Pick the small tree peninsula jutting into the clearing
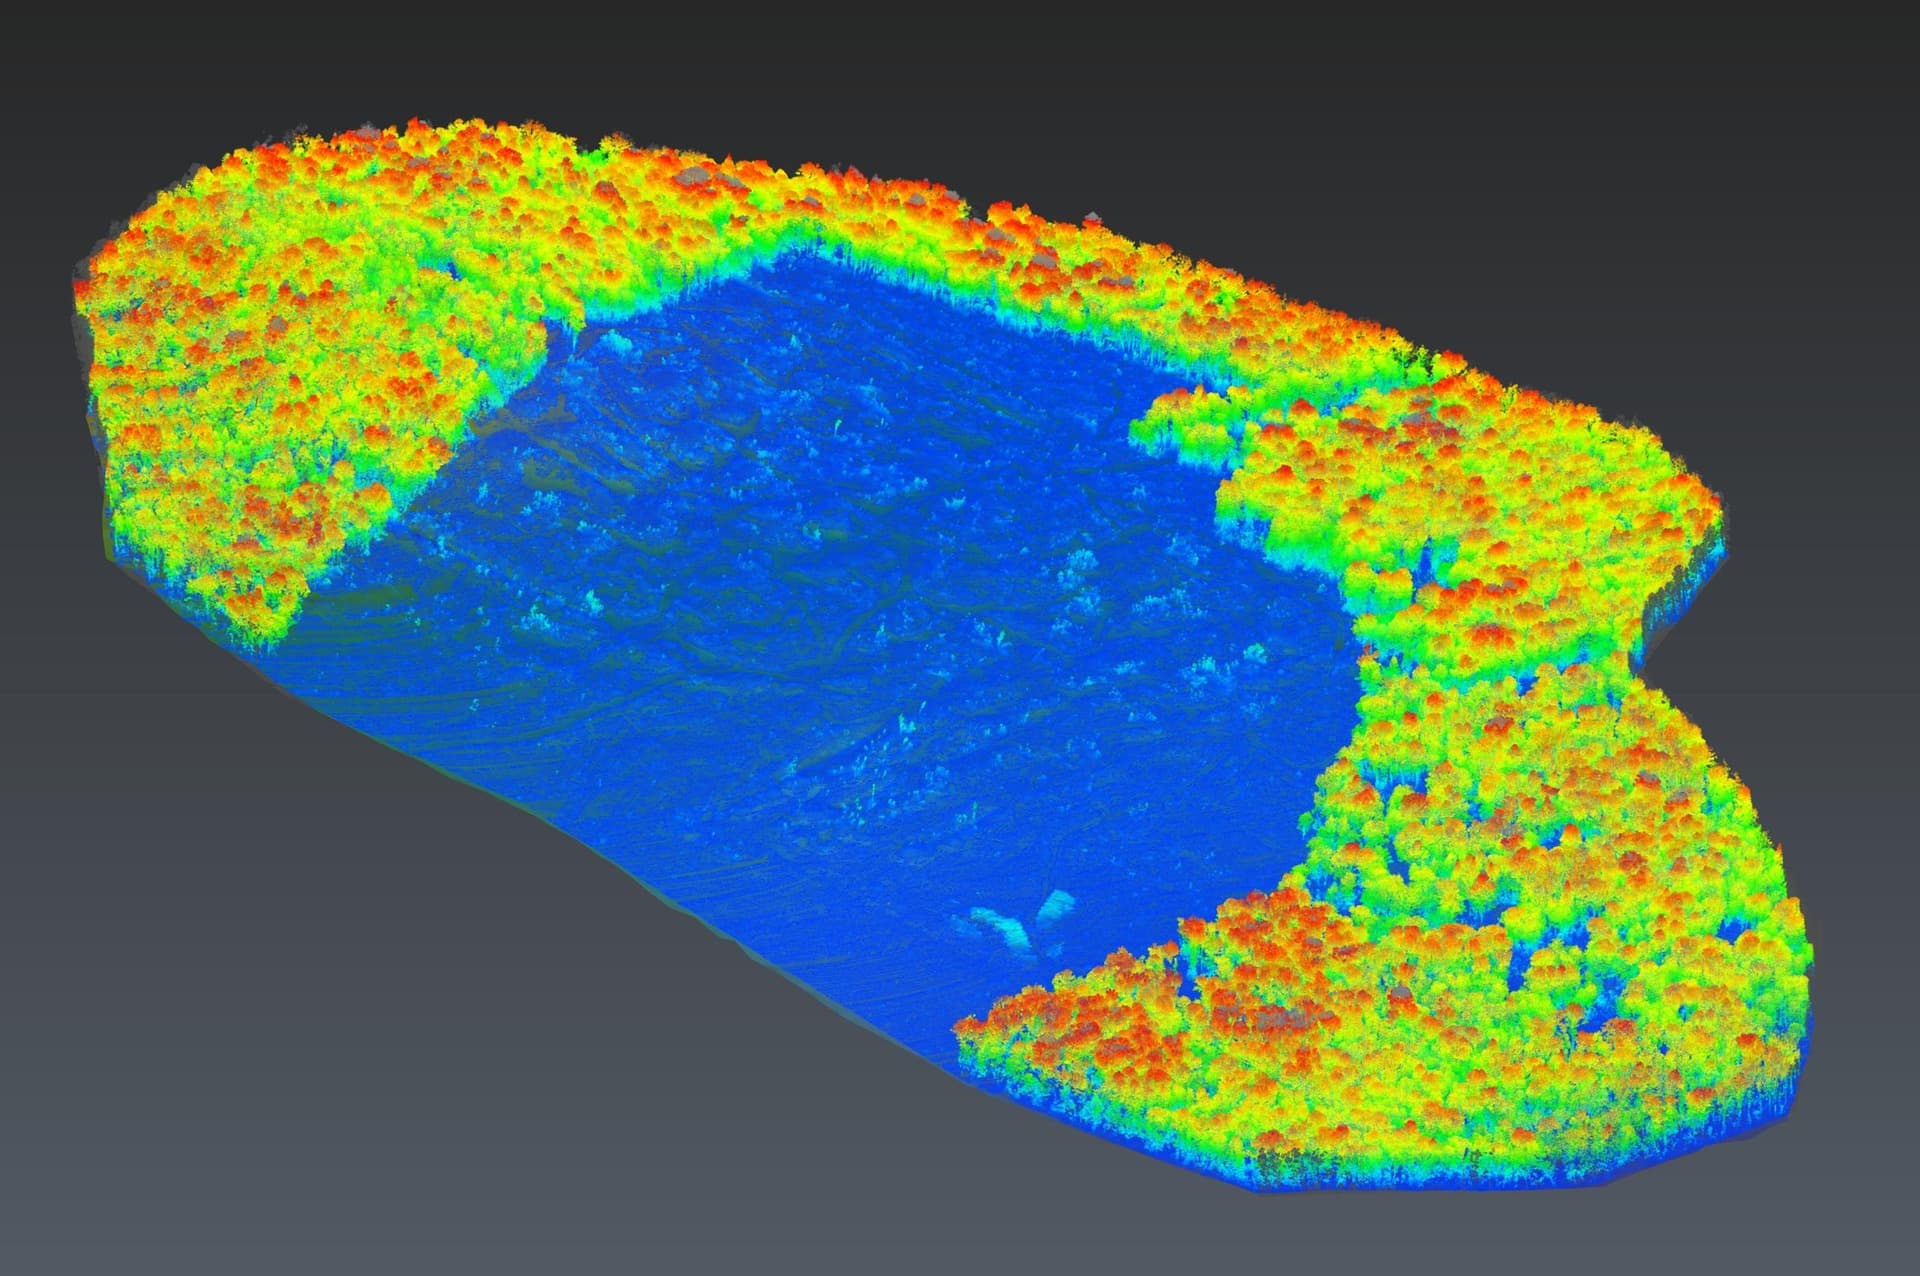Viewport: 1920px width, 1276px height. pyautogui.click(x=1190, y=425)
